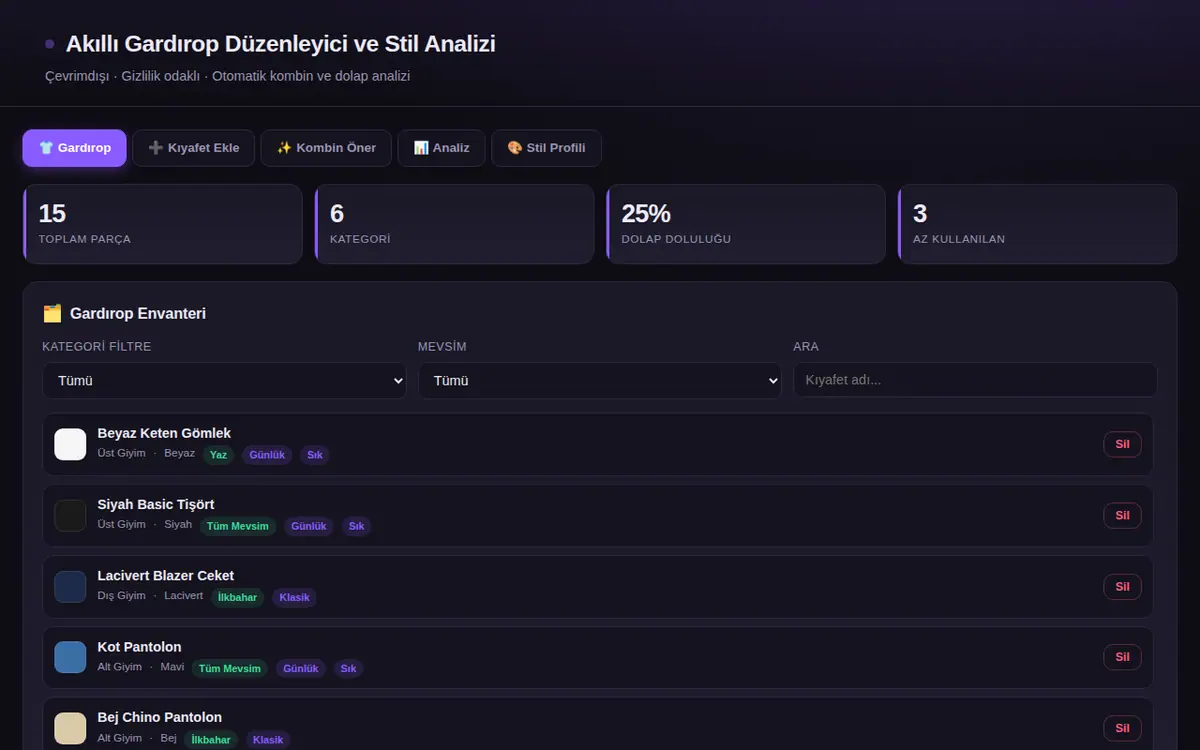Select the Stil Profili tab
The height and width of the screenshot is (750, 1200).
coord(546,148)
